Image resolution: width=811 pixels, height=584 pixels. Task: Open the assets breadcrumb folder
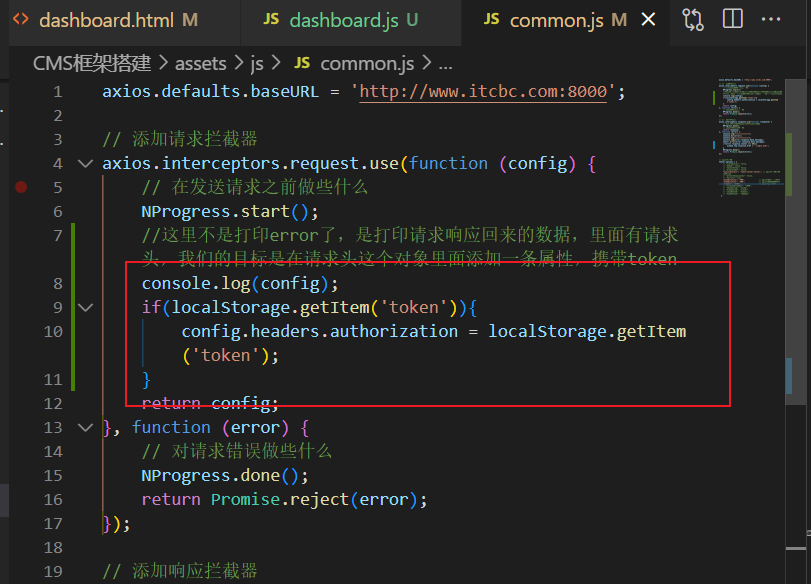(x=201, y=64)
